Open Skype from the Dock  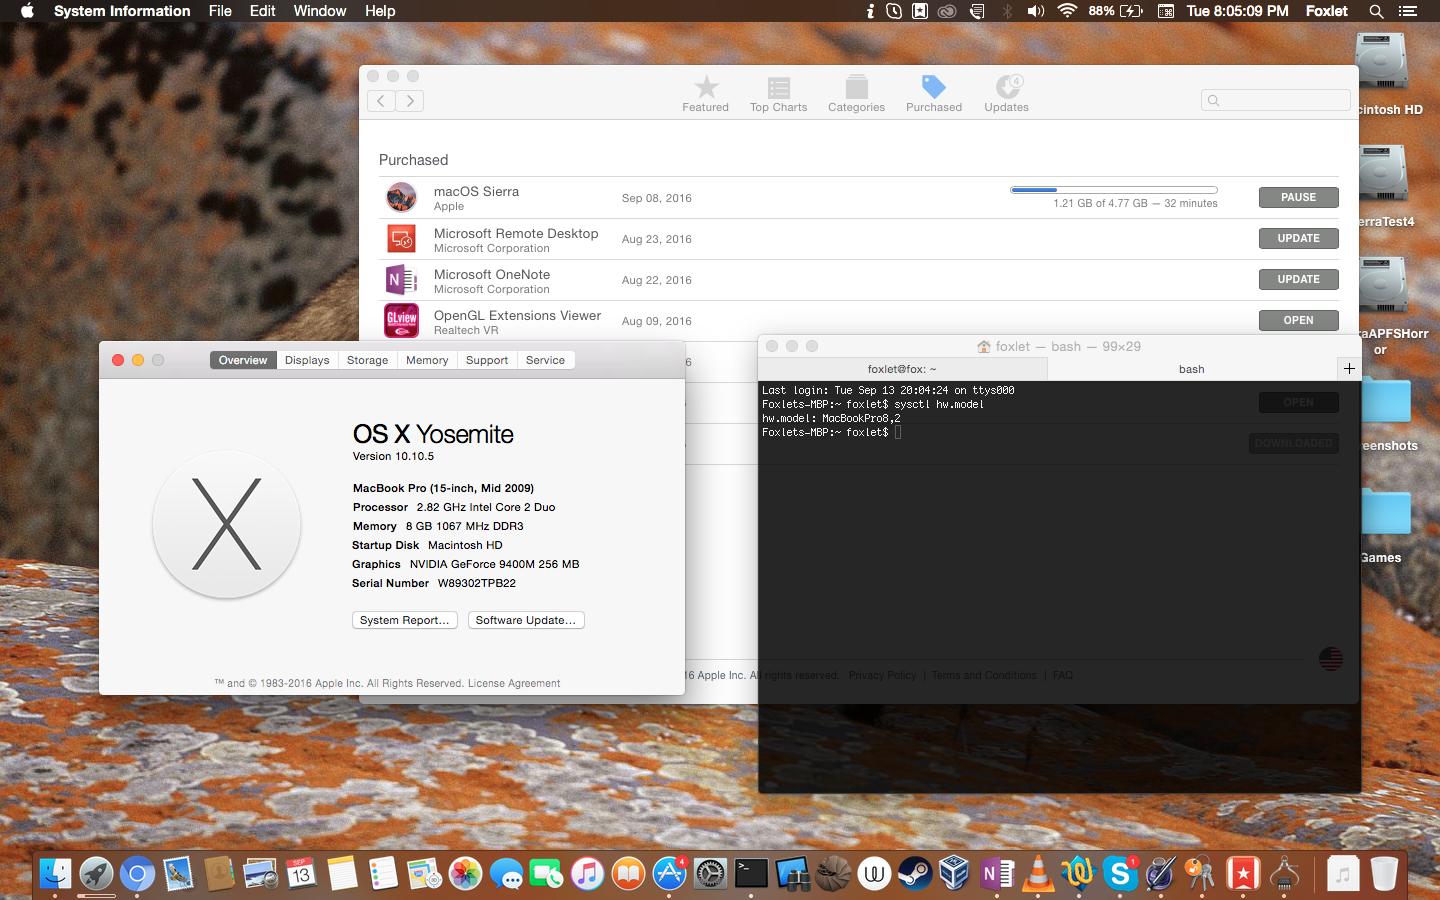tap(1120, 874)
